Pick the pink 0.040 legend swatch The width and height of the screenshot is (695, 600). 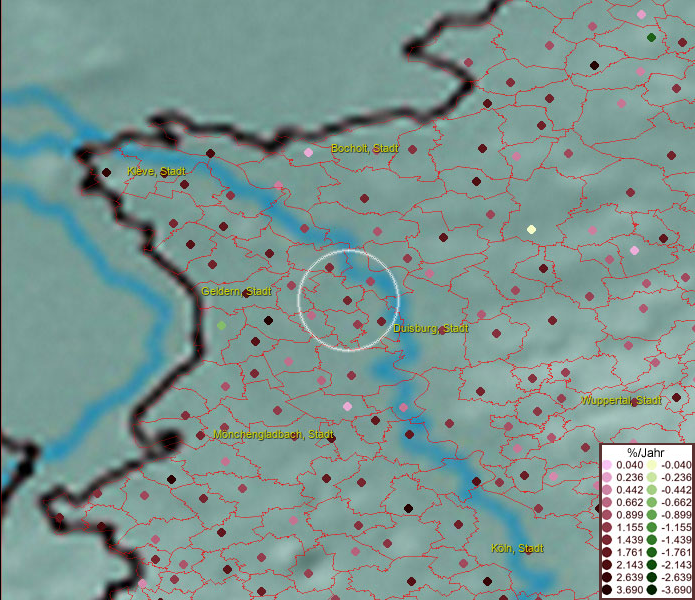tap(607, 465)
